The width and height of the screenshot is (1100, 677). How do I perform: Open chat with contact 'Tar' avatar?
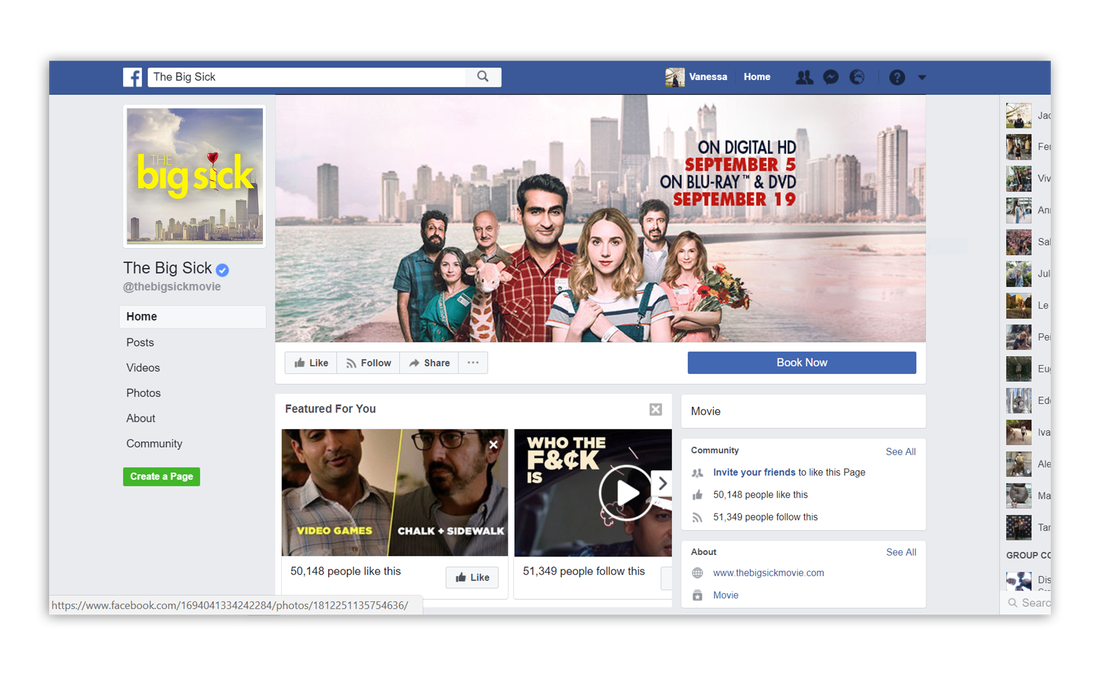pyautogui.click(x=1019, y=528)
